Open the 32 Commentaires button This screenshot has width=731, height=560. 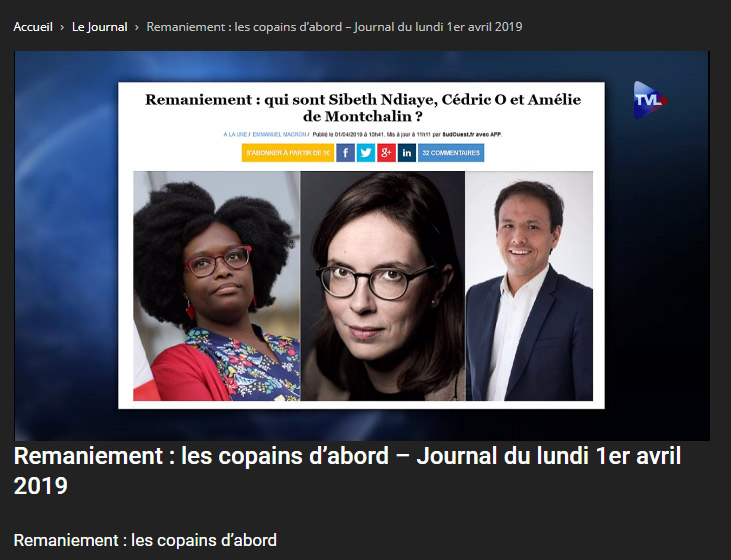point(451,153)
